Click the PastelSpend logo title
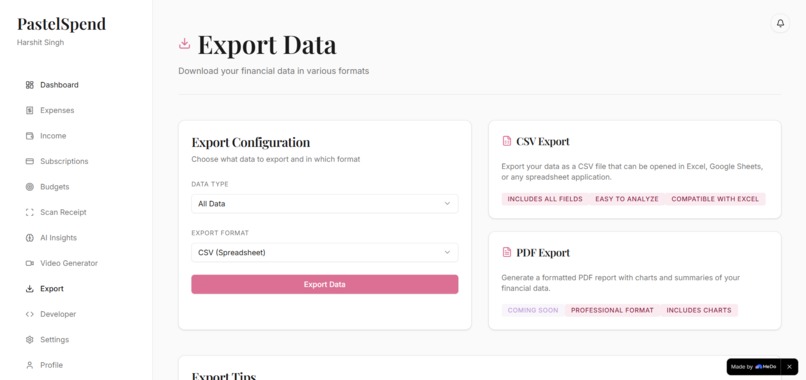 pos(61,24)
